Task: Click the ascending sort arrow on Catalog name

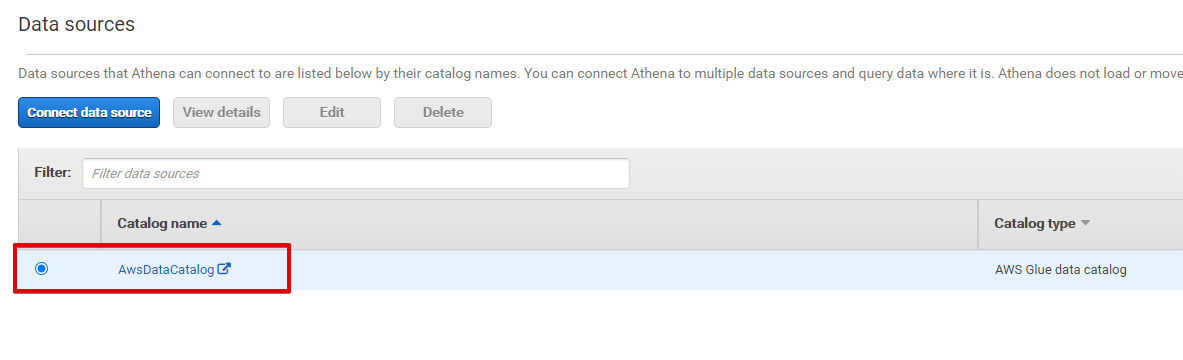Action: pyautogui.click(x=217, y=223)
